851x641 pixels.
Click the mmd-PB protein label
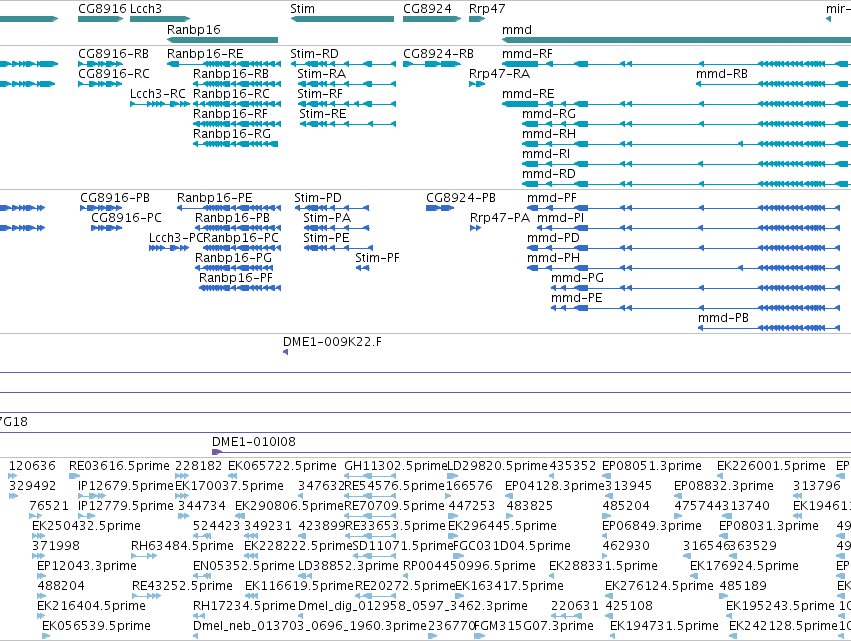coord(723,318)
